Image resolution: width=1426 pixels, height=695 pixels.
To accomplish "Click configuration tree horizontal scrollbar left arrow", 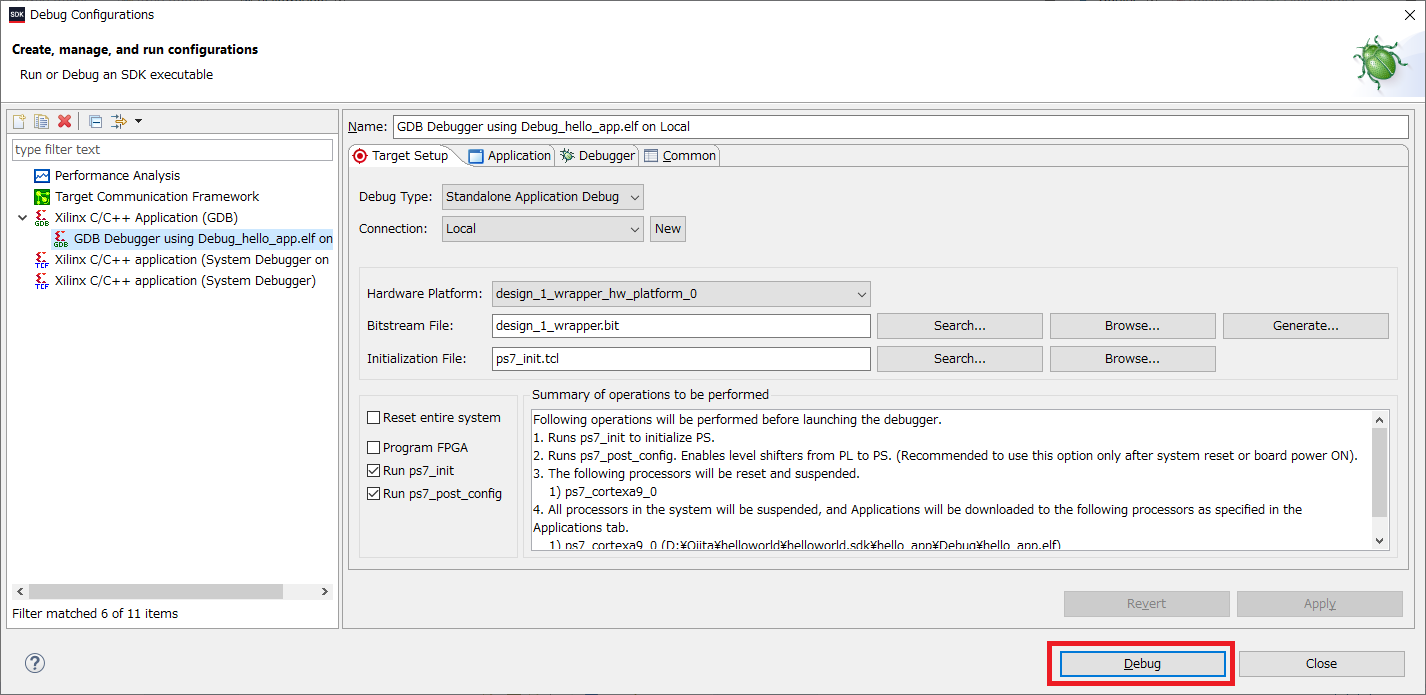I will tap(20, 592).
